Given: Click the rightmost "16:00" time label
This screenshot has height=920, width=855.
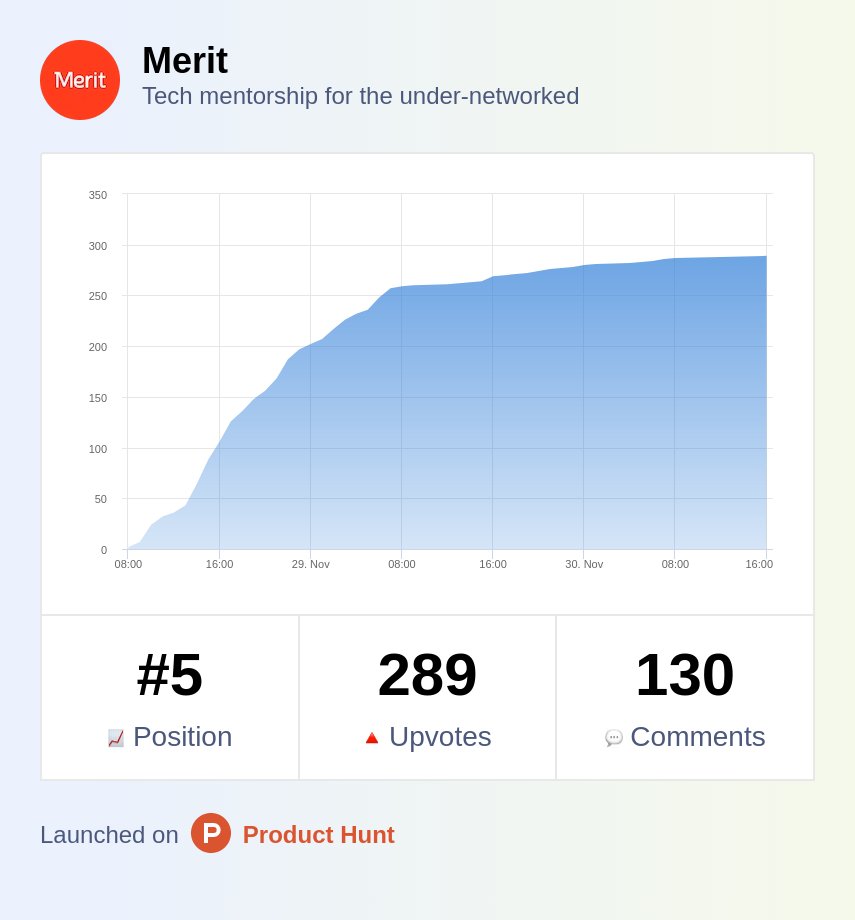Looking at the screenshot, I should point(759,564).
